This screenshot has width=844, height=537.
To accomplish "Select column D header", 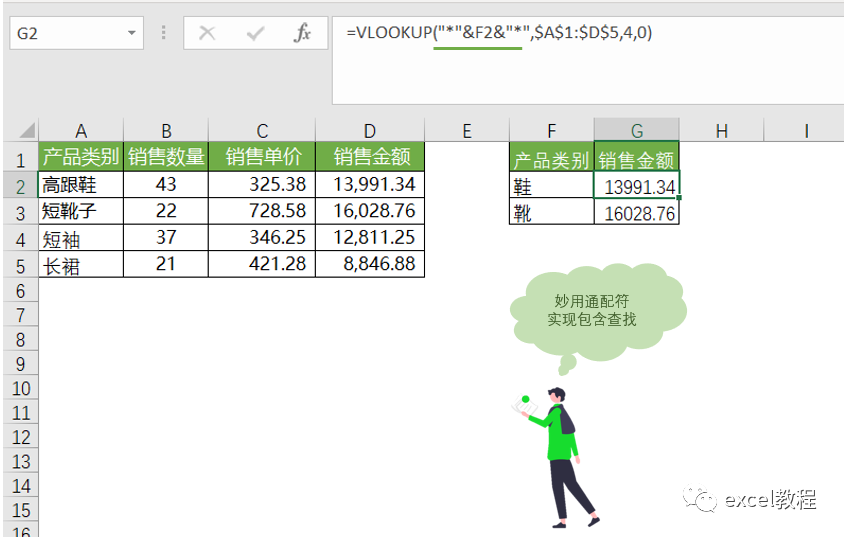I will (x=370, y=130).
